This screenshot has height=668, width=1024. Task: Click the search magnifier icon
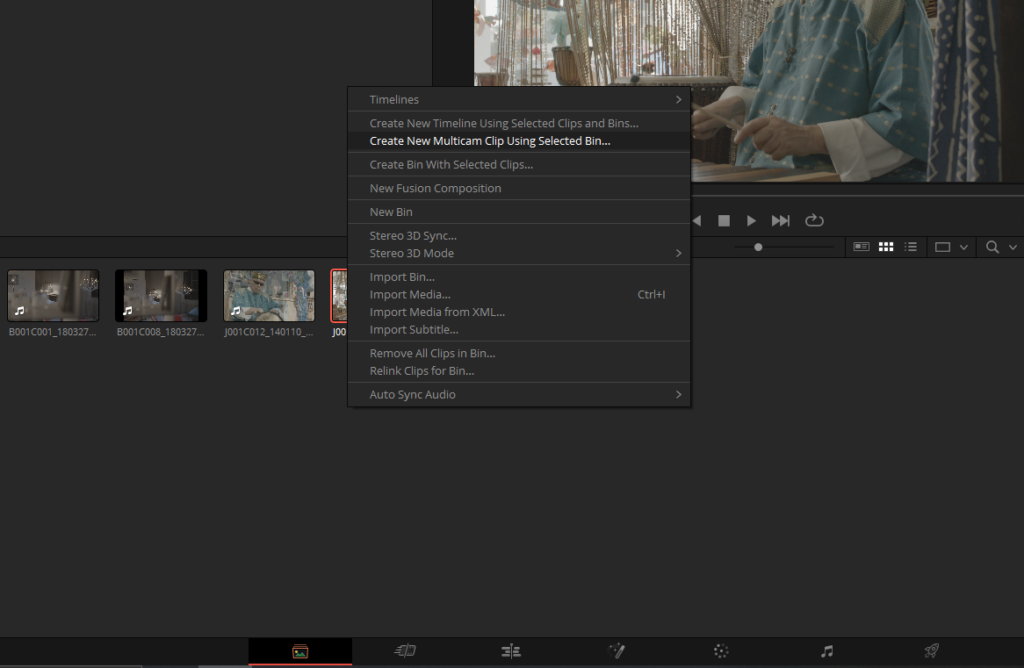(x=992, y=247)
